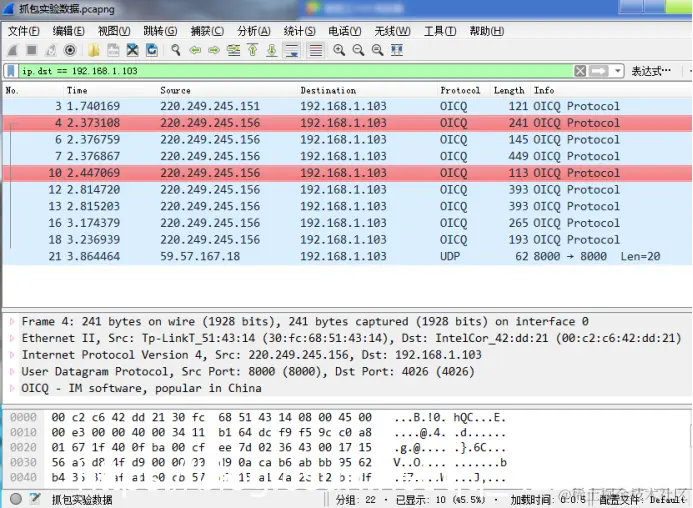Open the 无线(W) menu

click(x=392, y=31)
